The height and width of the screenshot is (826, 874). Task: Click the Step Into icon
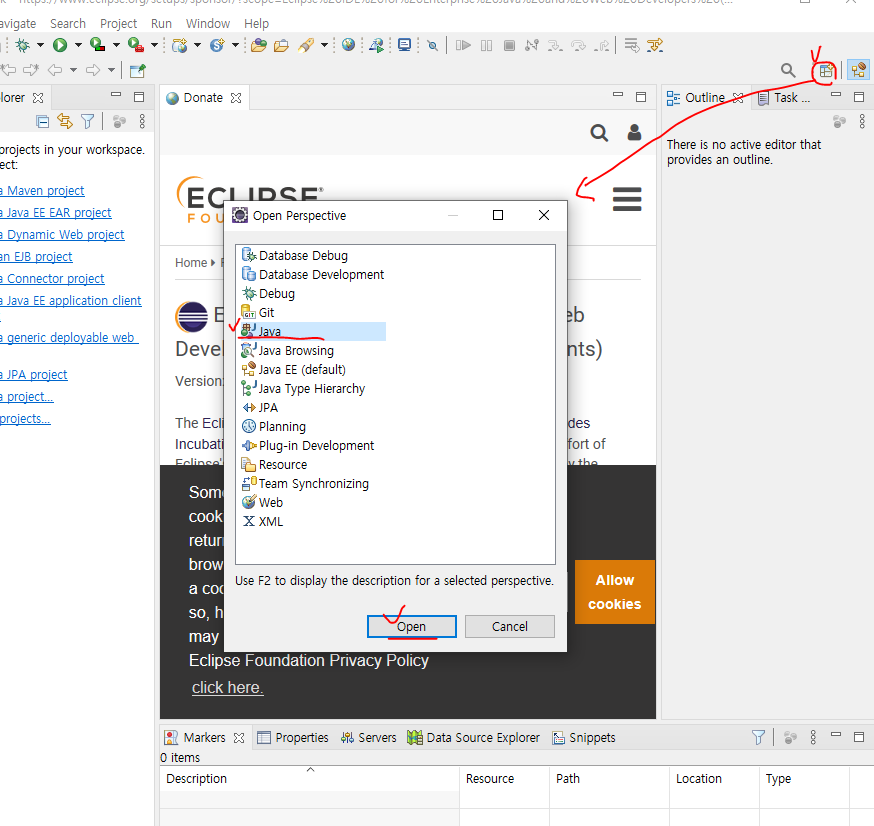[x=555, y=45]
